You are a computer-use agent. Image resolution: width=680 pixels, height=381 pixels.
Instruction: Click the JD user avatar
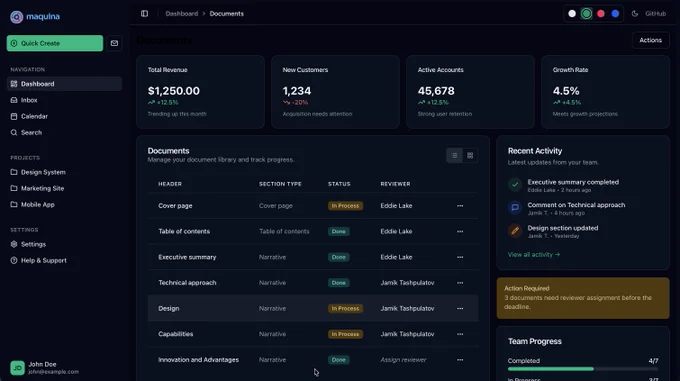17,368
